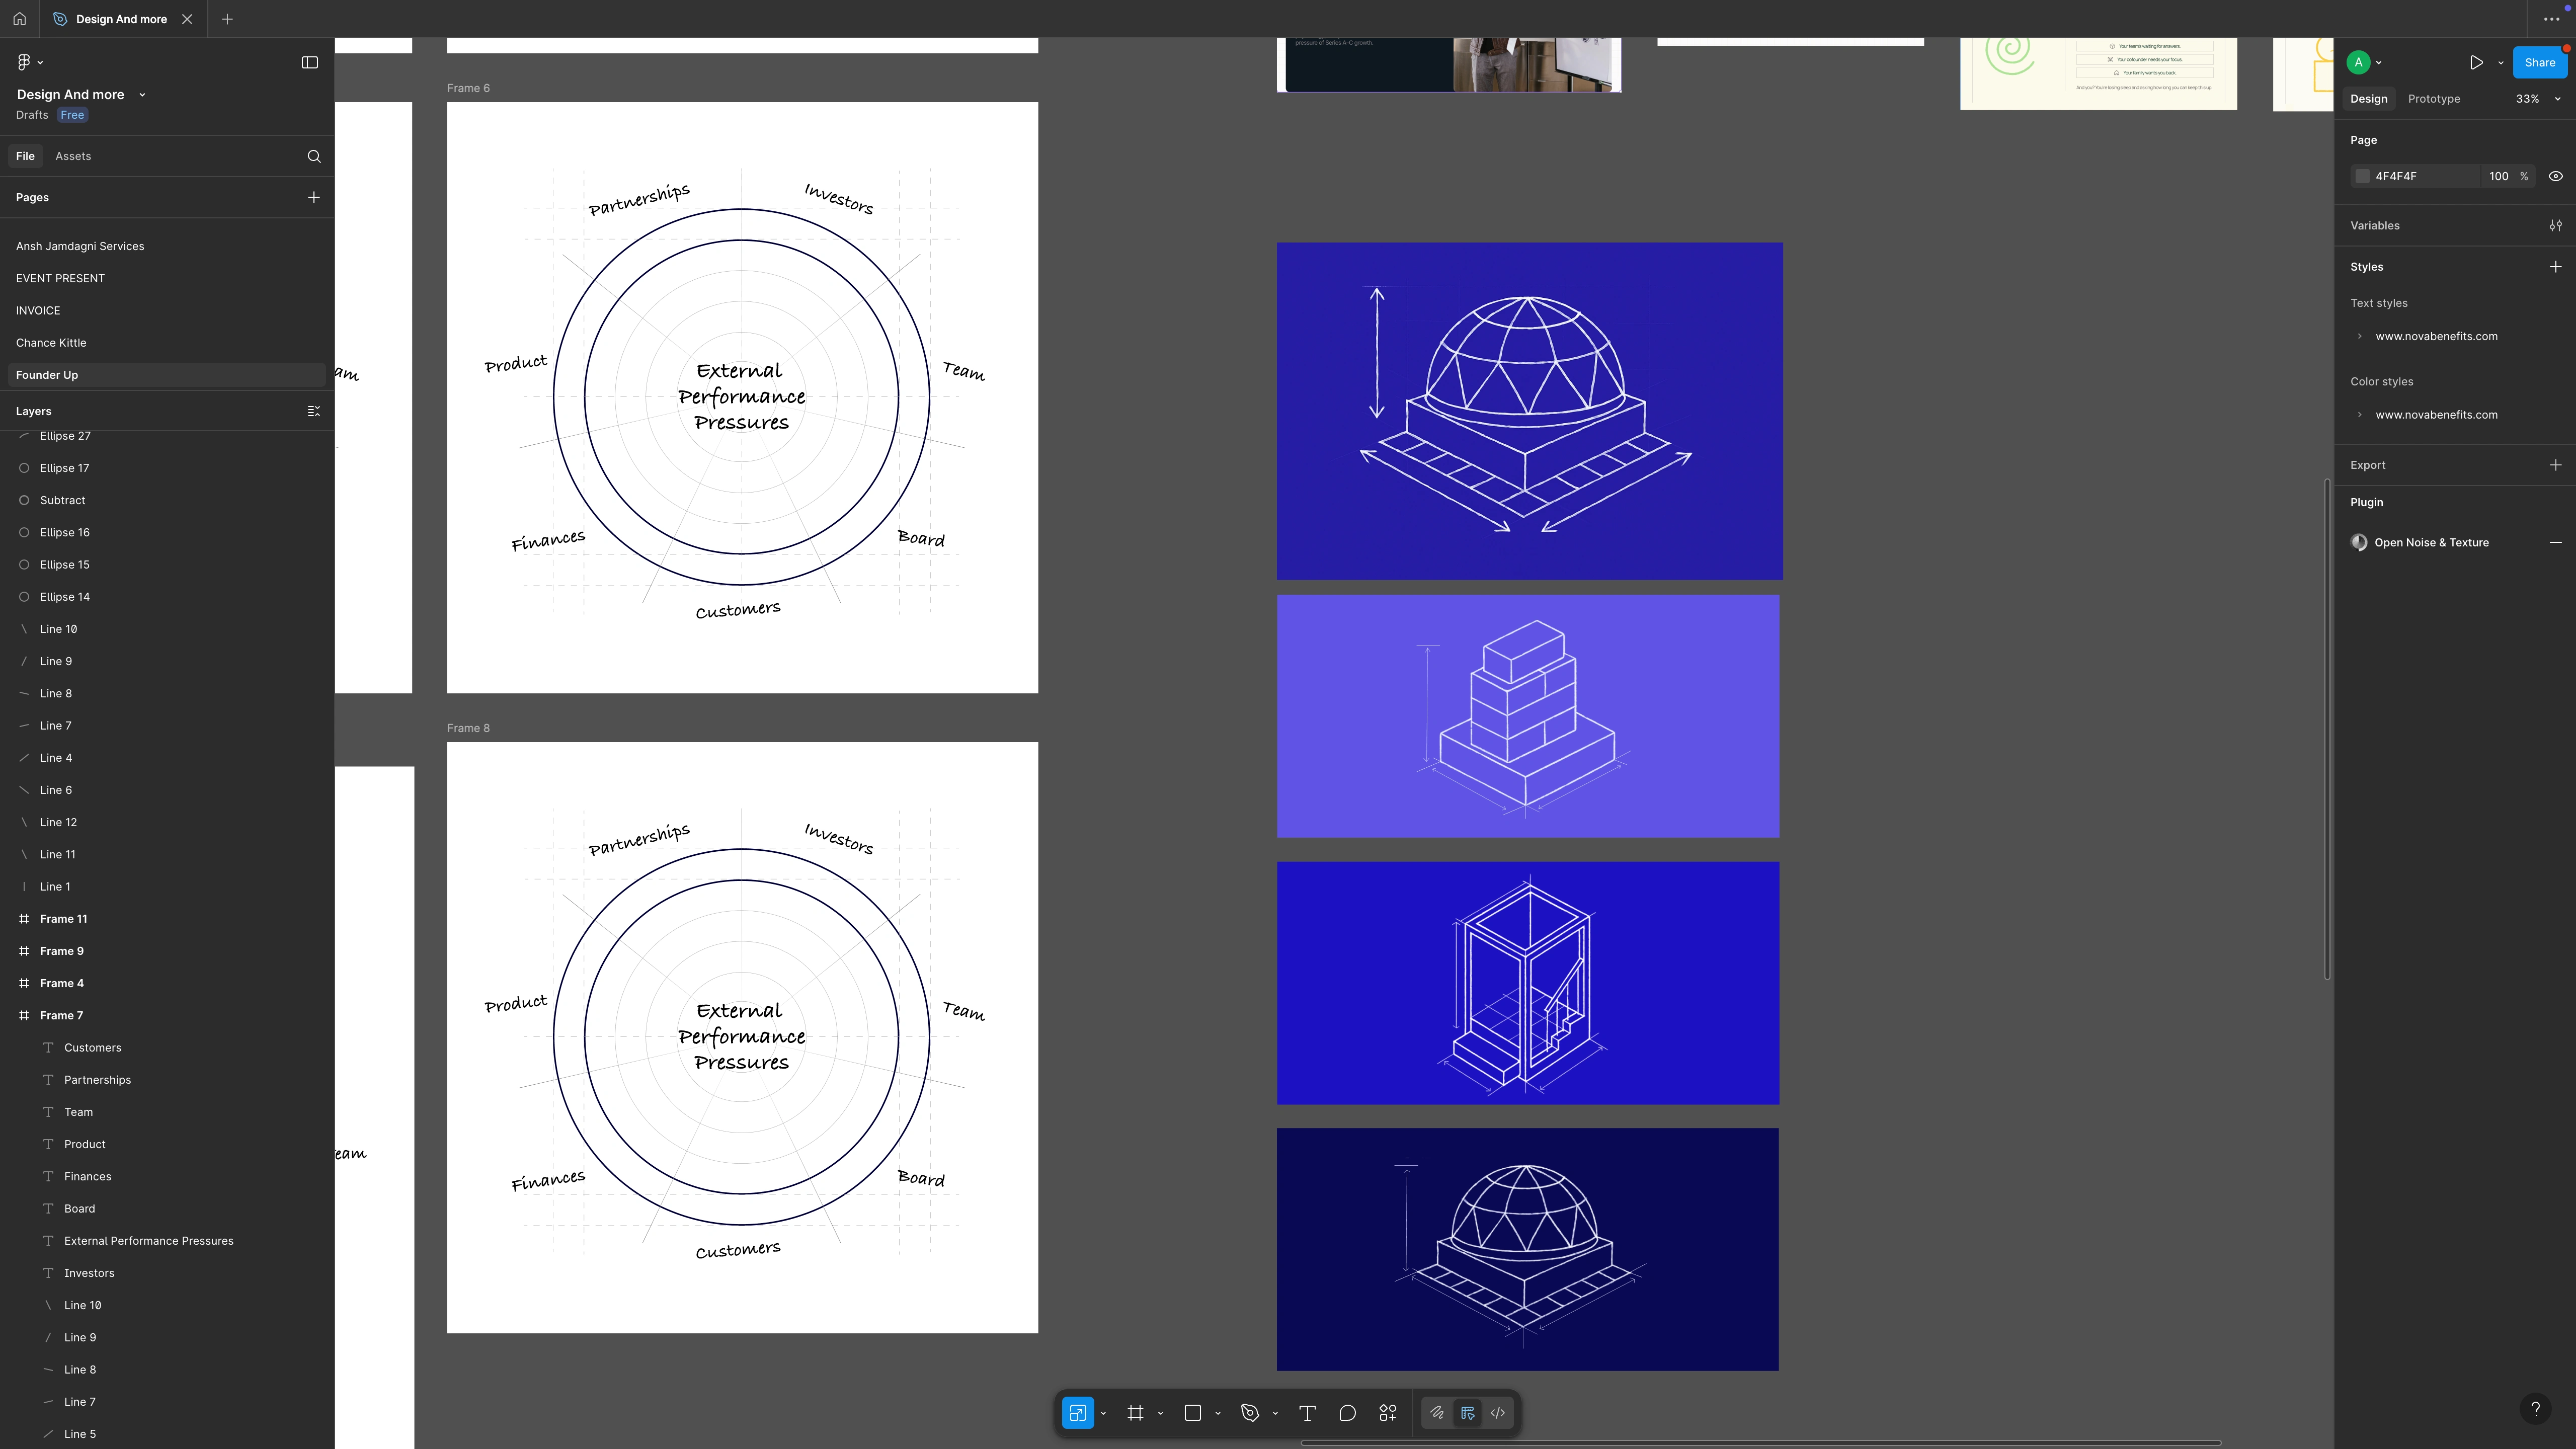Screen dimensions: 2576x1449
Task: Open the Open Noise & Texture plugin
Action: coord(2431,542)
